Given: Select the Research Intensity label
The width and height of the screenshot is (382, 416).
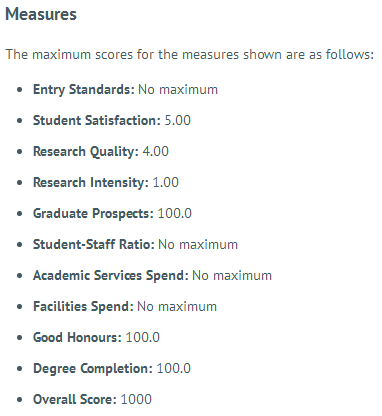Looking at the screenshot, I should click(x=91, y=182).
